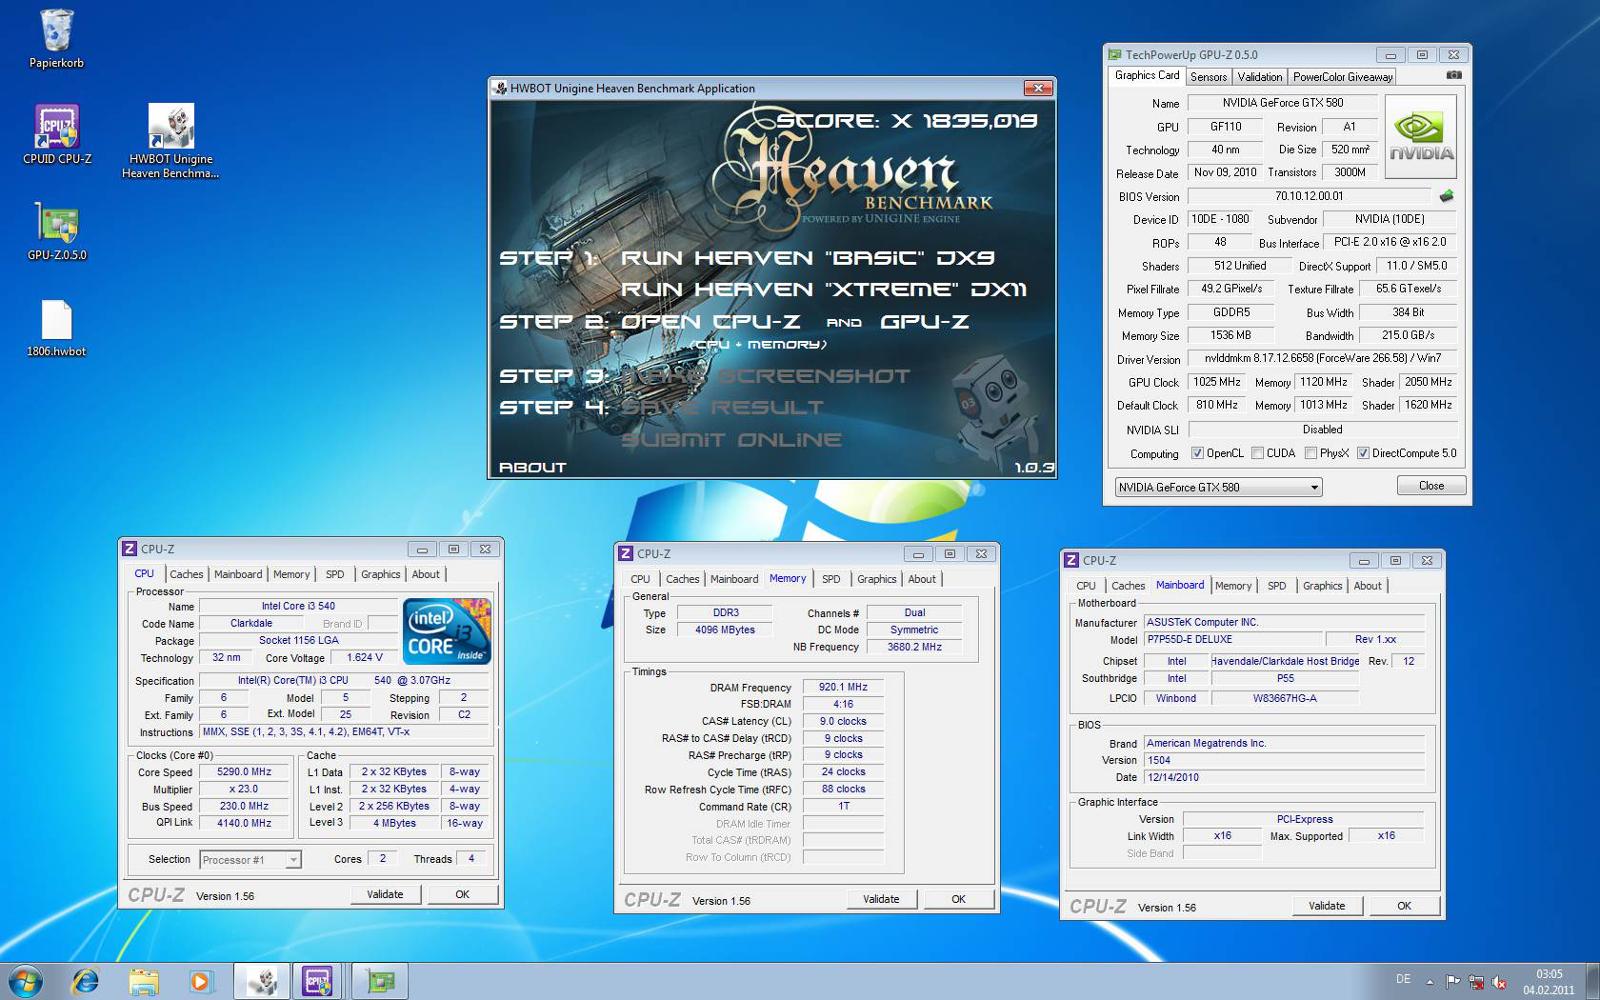Click Close button in GPU-Z
The image size is (1600, 1000).
click(1431, 486)
